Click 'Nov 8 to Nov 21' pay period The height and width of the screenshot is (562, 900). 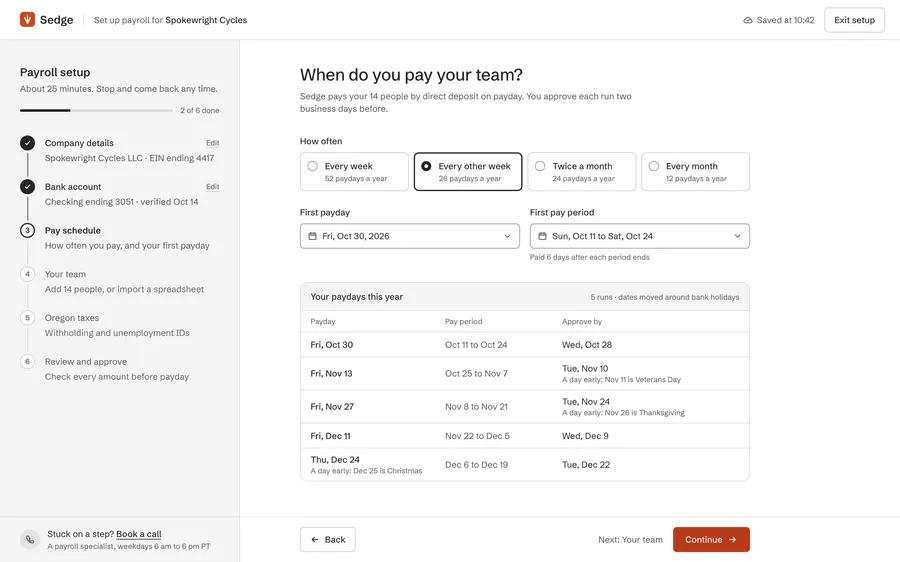[x=476, y=406]
